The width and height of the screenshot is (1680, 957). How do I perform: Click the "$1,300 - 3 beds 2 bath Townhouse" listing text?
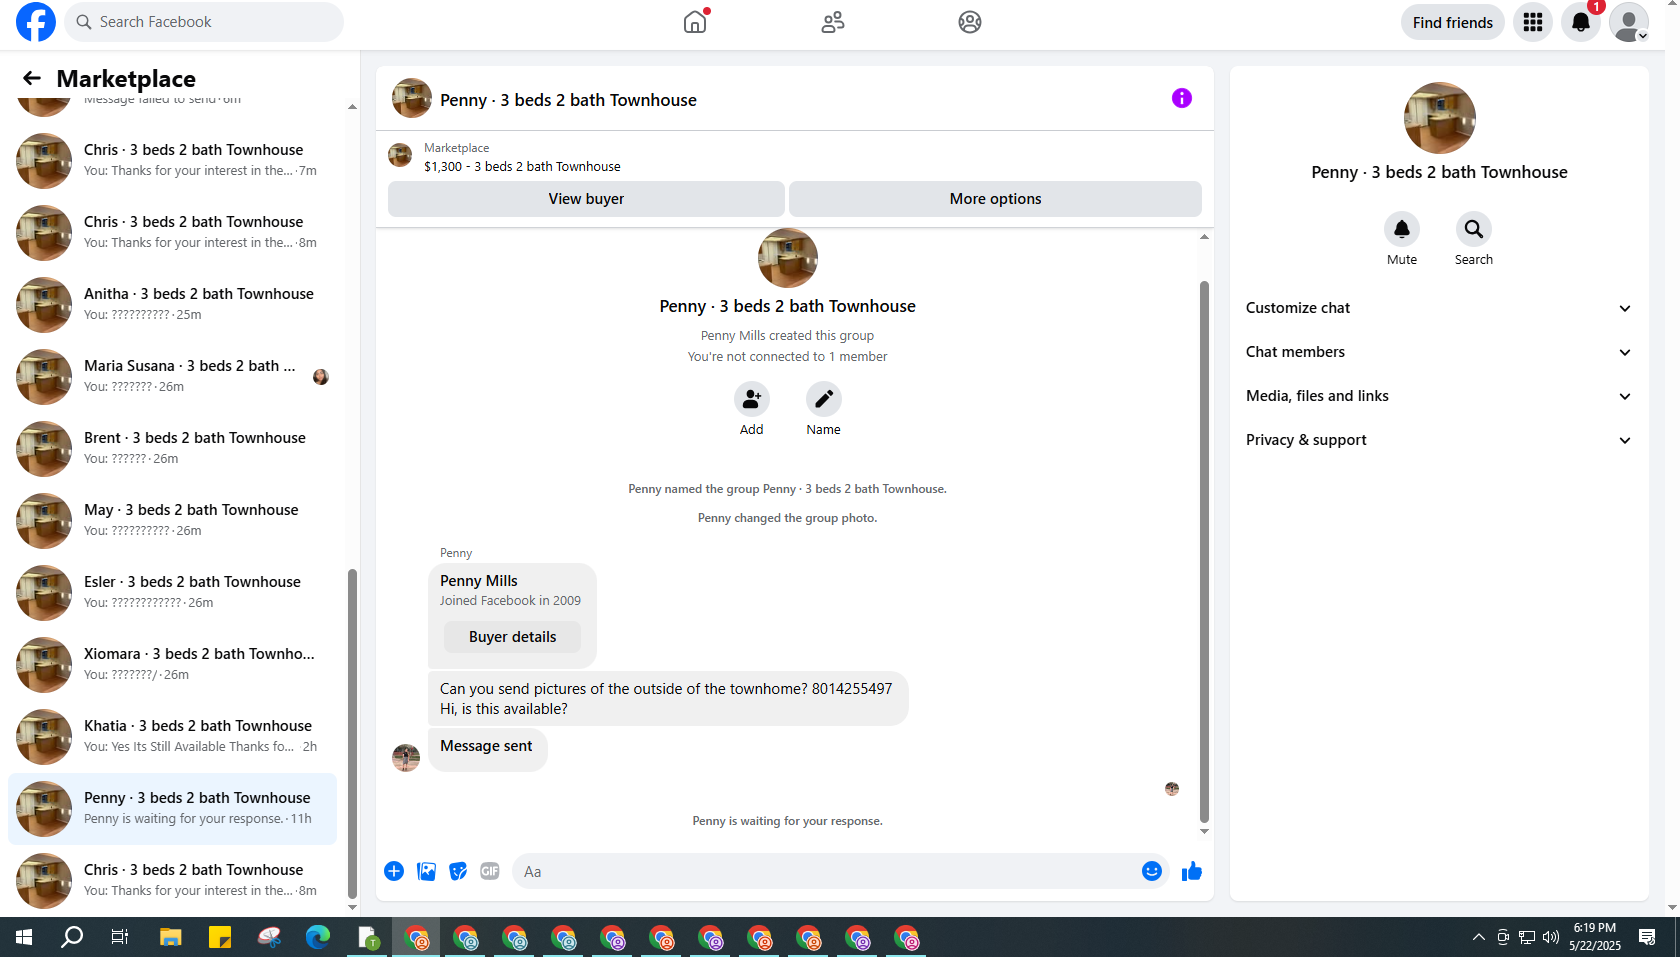522,167
